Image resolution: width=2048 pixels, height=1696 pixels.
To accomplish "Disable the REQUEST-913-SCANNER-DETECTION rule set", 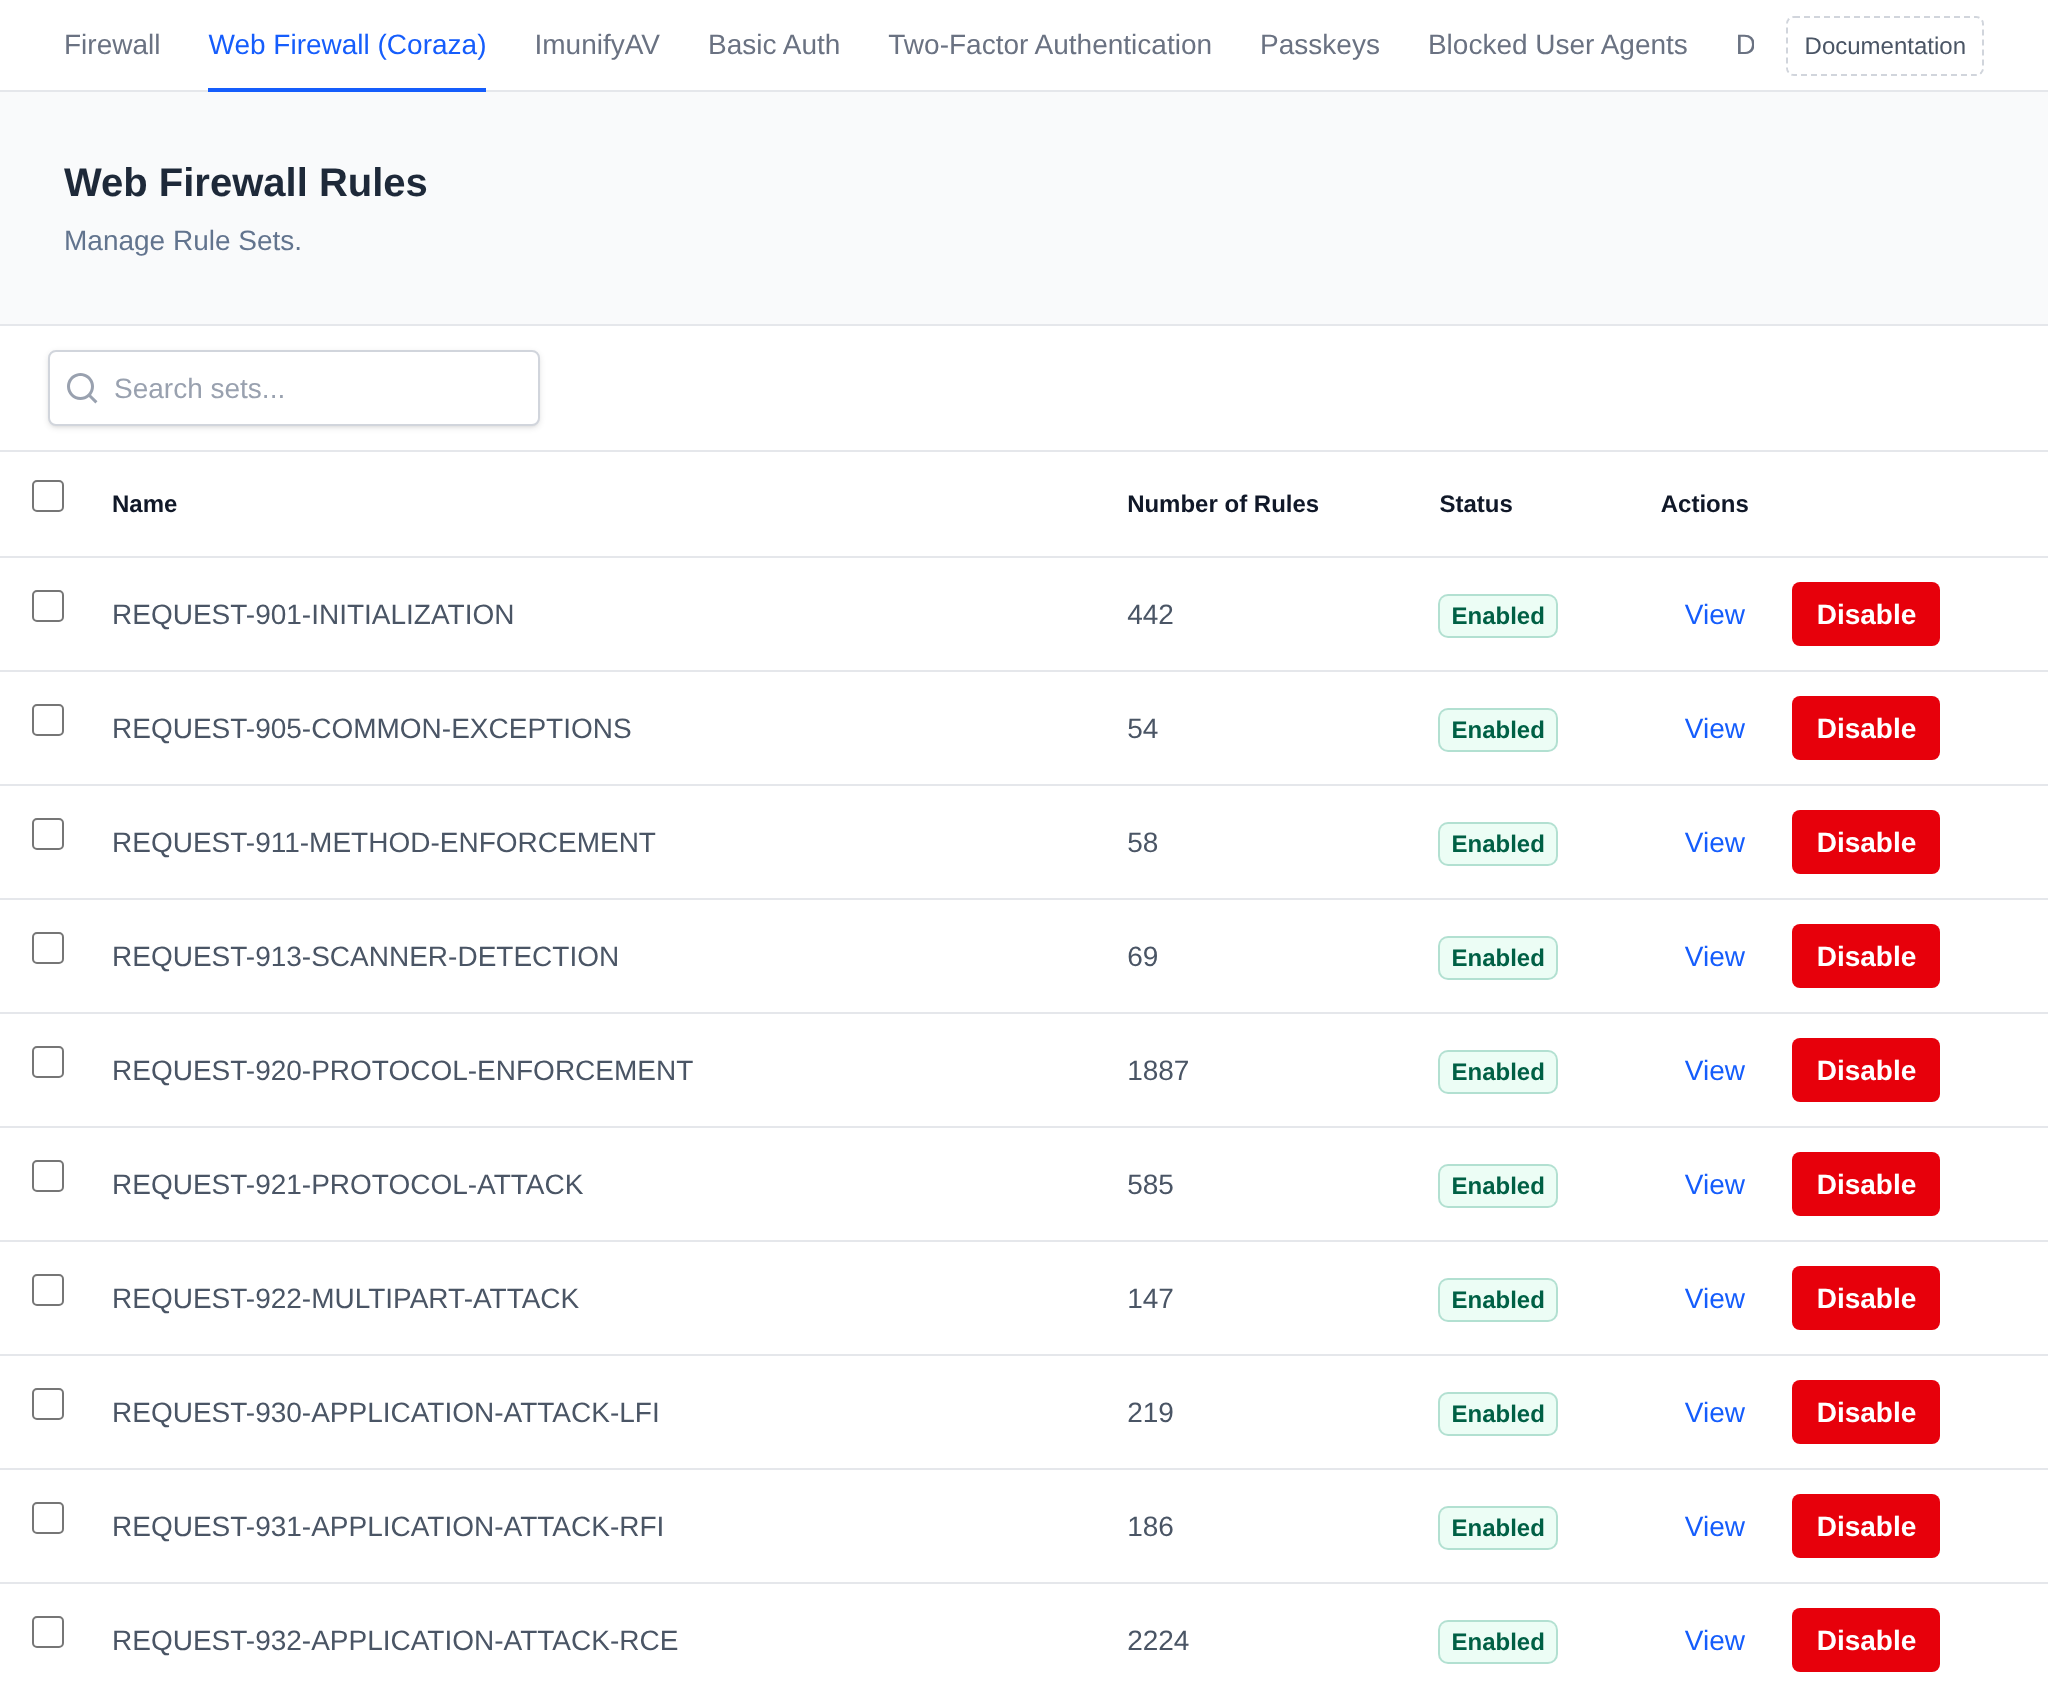I will tap(1866, 956).
